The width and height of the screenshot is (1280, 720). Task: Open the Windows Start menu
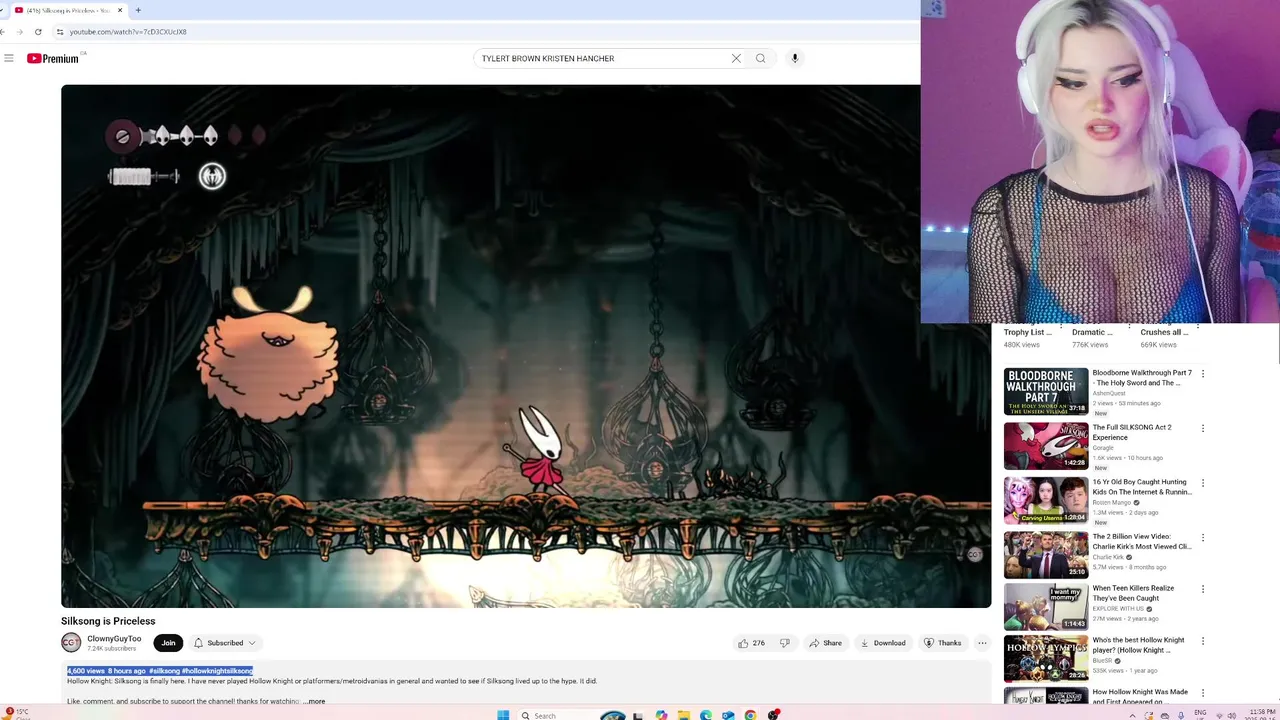(503, 715)
